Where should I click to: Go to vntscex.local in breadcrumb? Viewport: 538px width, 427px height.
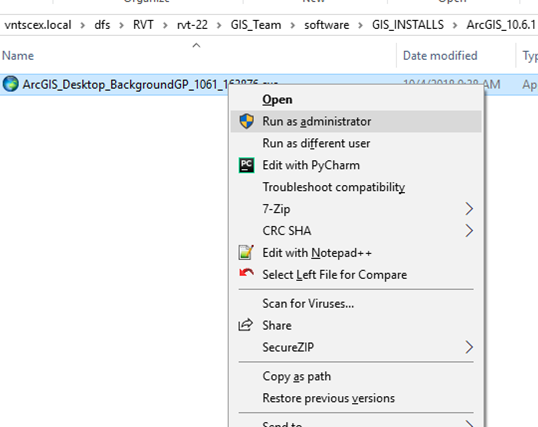[38, 25]
